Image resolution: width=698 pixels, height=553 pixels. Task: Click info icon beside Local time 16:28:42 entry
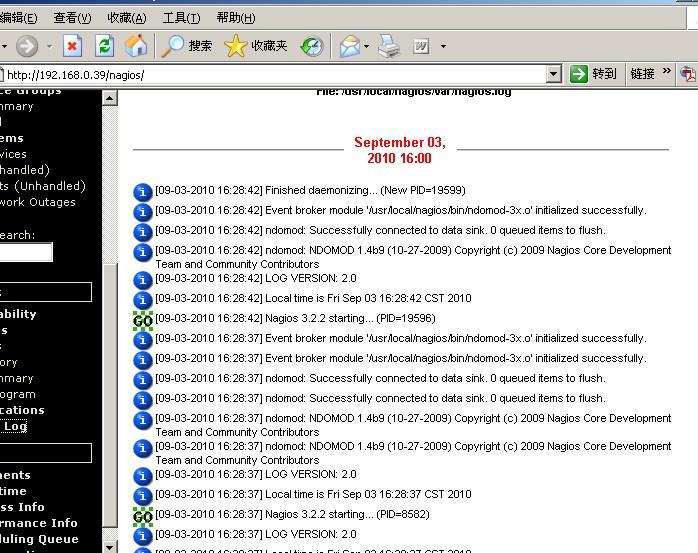[x=143, y=300]
